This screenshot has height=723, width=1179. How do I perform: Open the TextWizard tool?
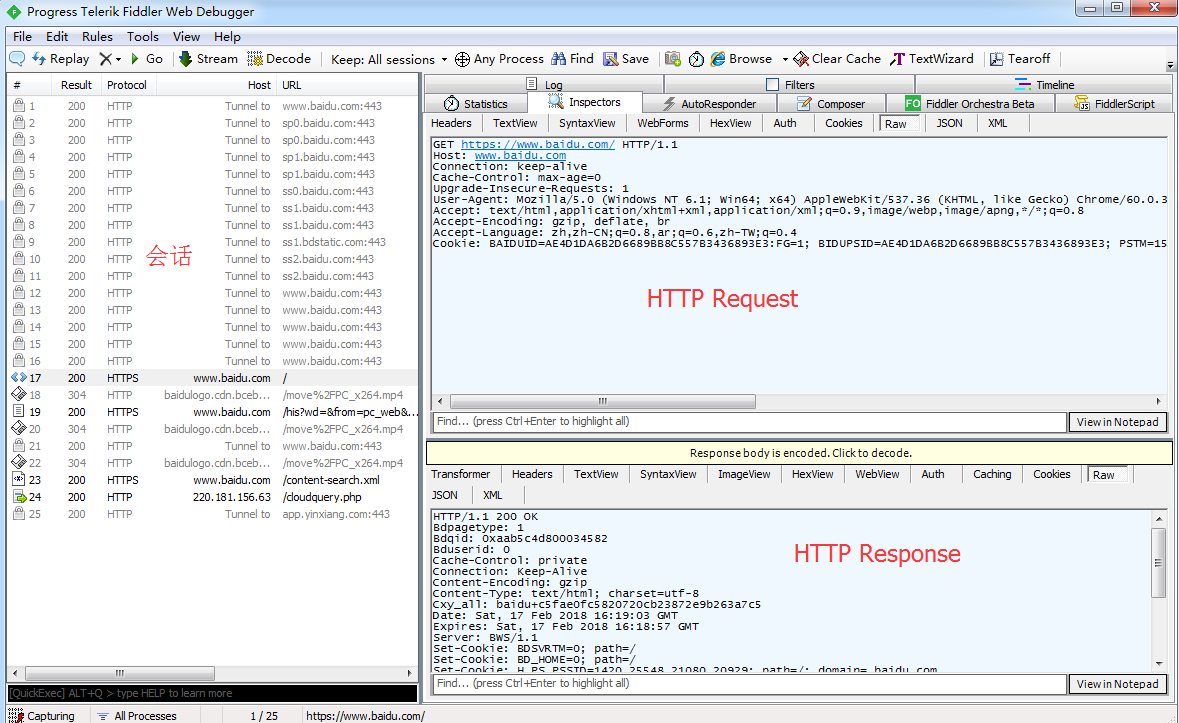[932, 59]
